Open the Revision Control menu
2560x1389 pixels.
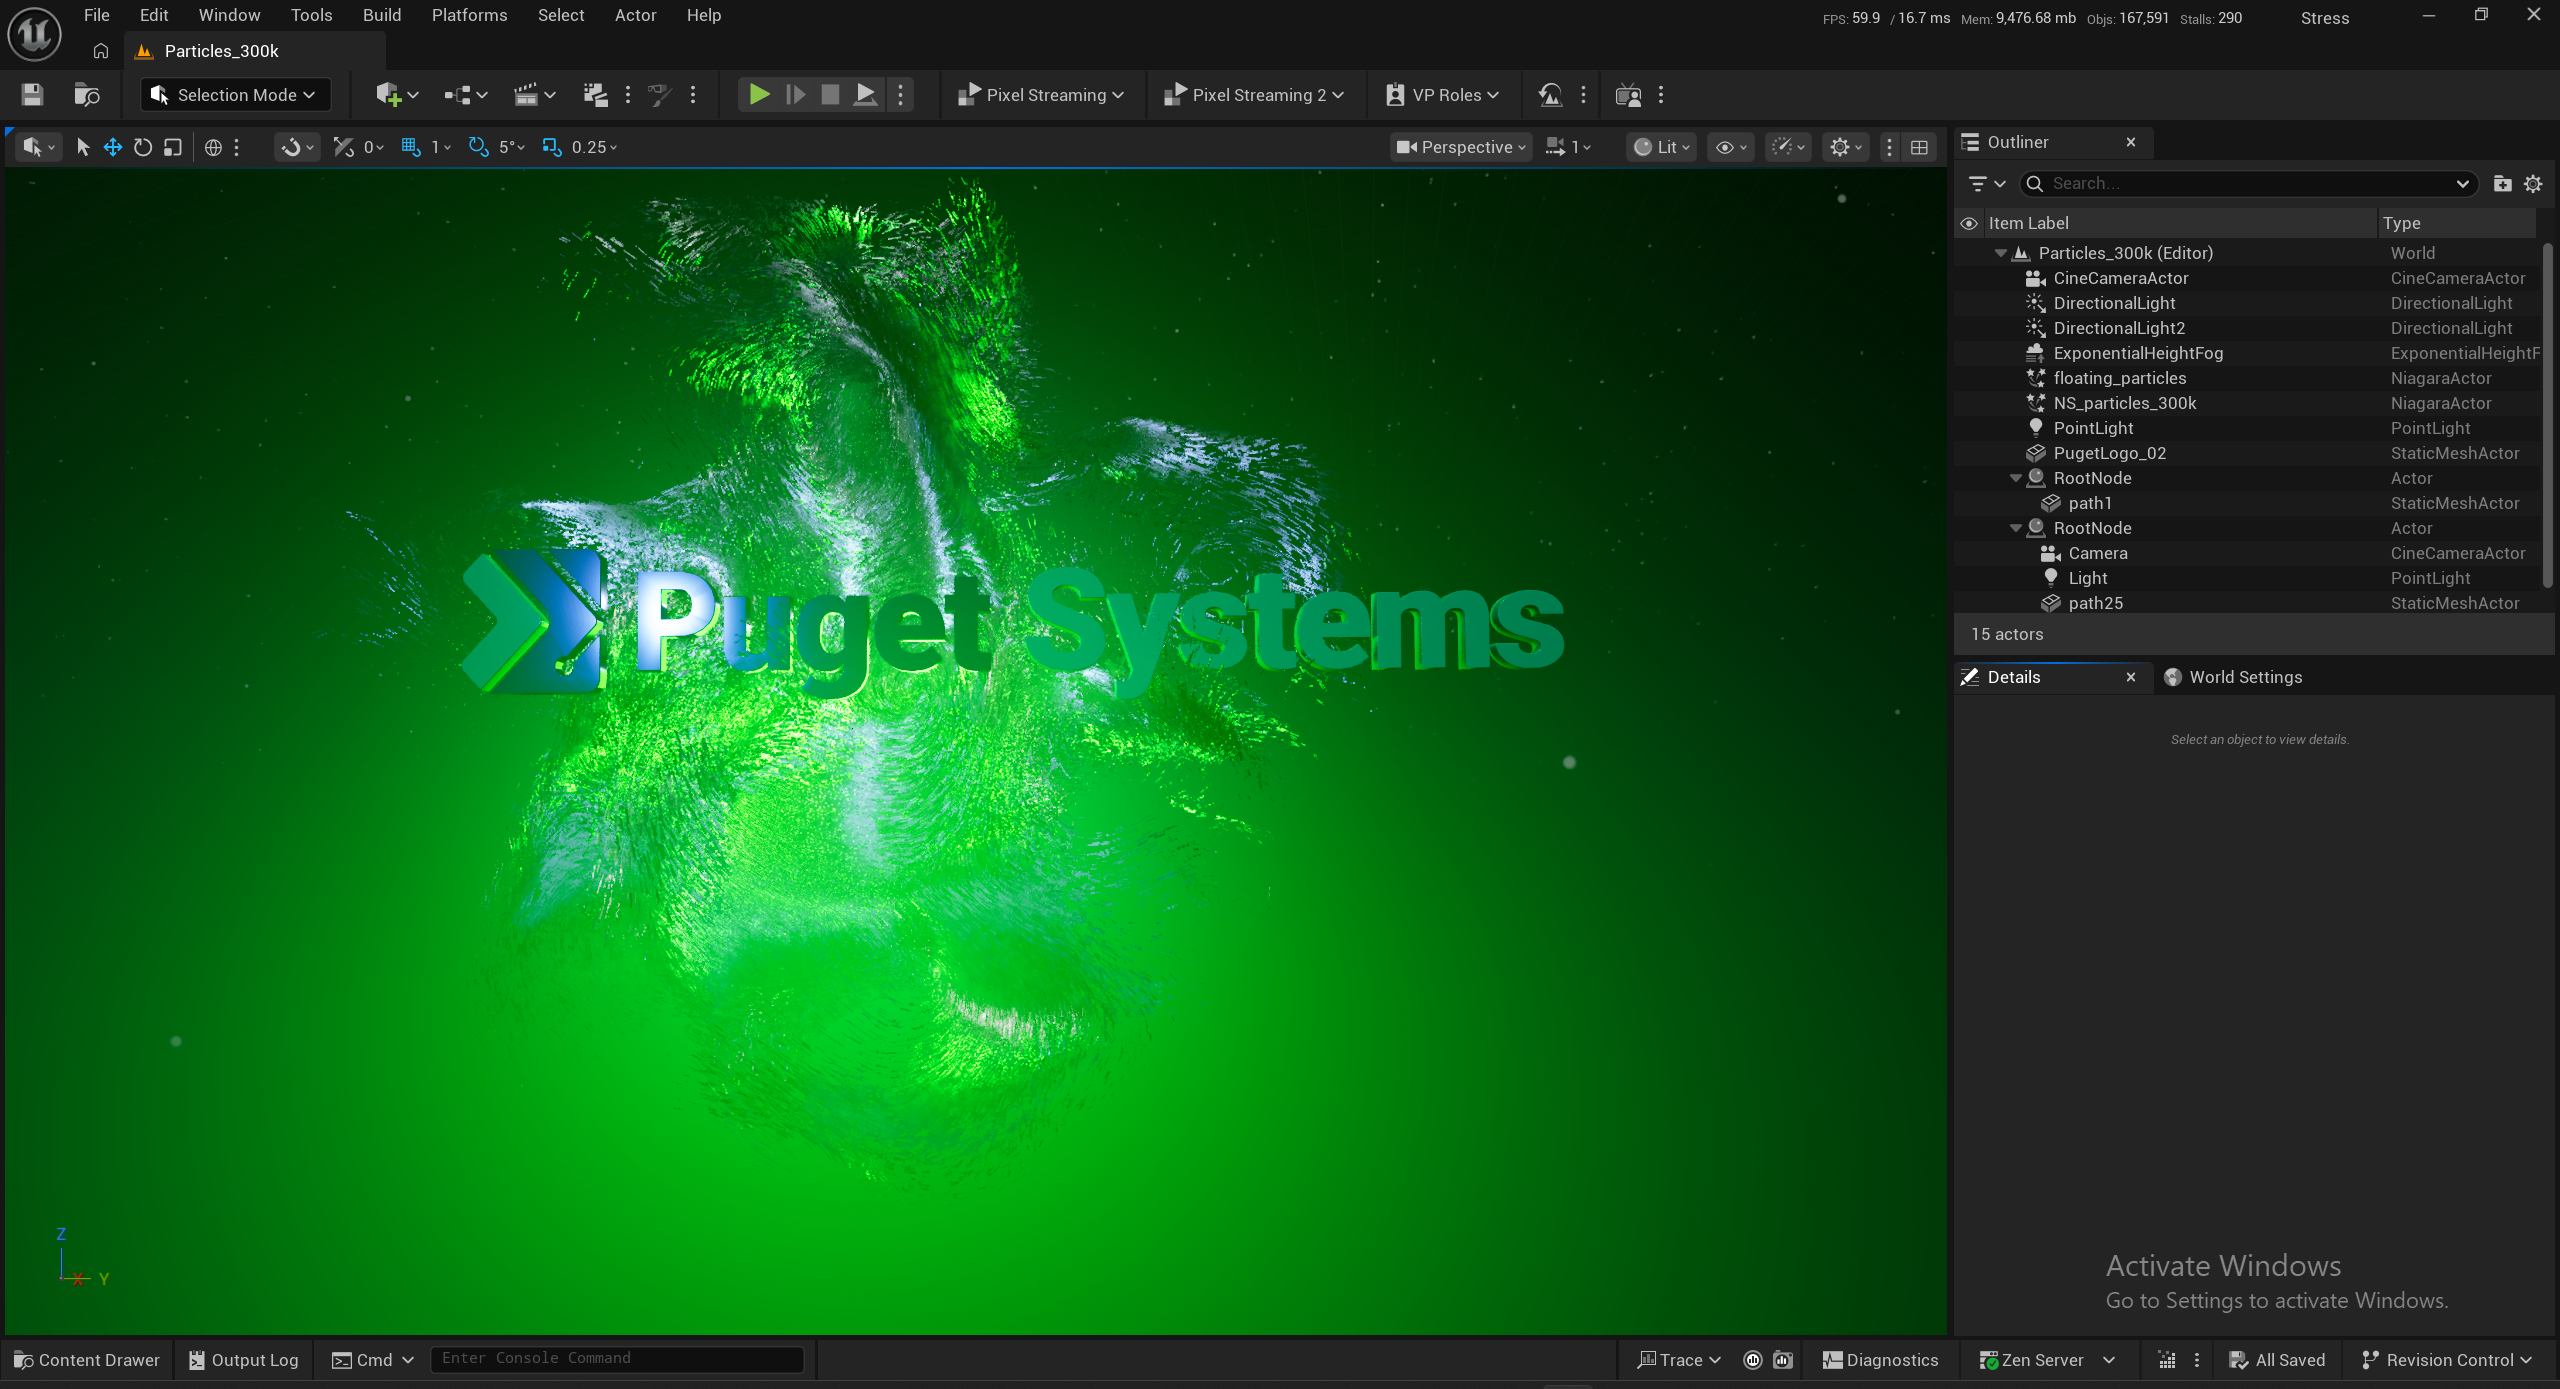coord(2446,1360)
